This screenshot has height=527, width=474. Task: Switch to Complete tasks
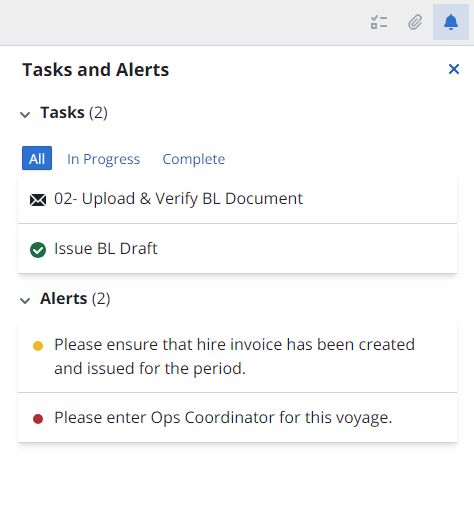(x=194, y=159)
